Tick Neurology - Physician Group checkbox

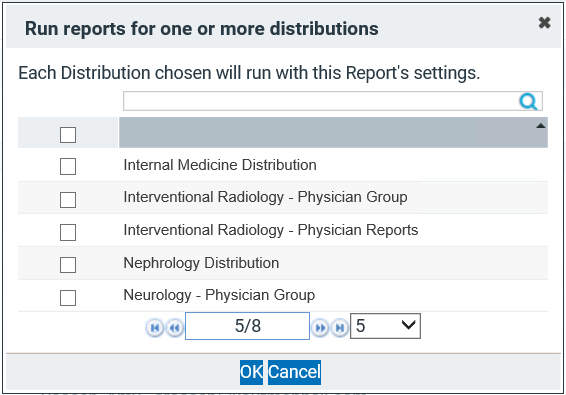coord(68,298)
